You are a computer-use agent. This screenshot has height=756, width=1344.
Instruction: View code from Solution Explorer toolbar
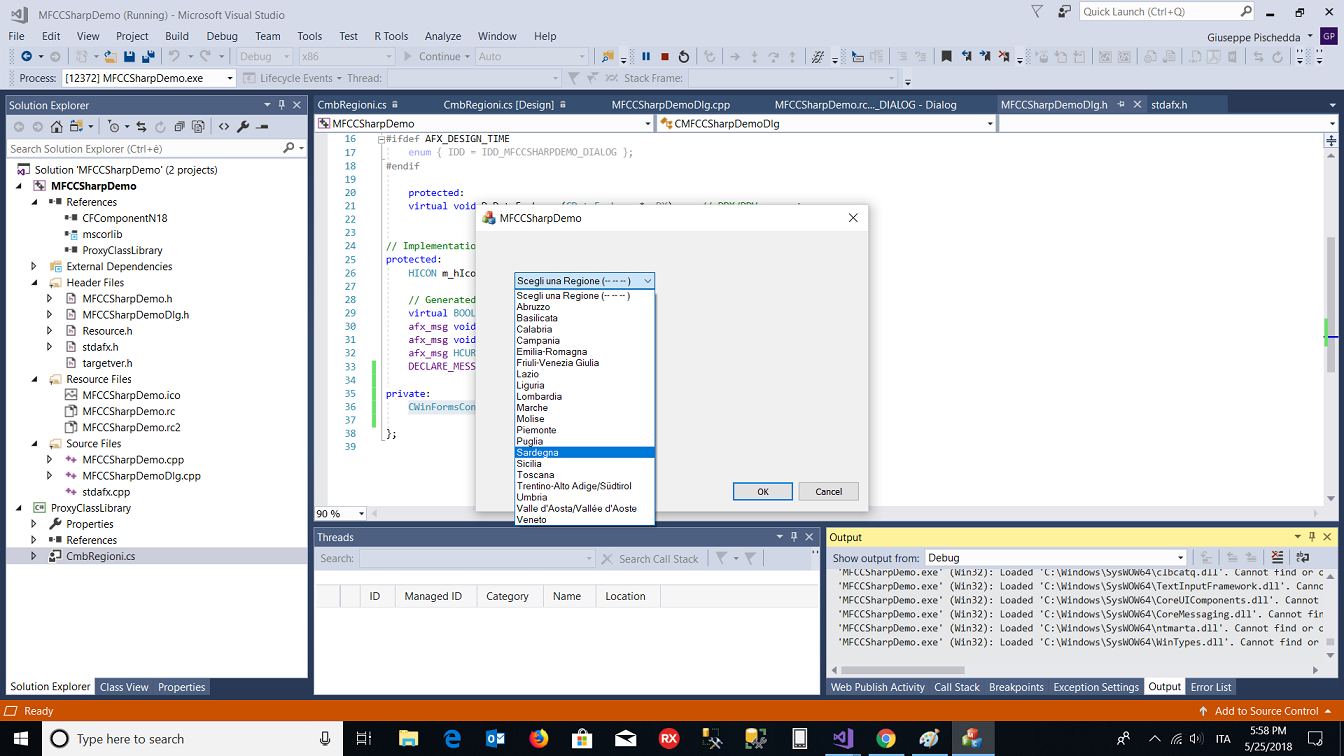[x=224, y=127]
